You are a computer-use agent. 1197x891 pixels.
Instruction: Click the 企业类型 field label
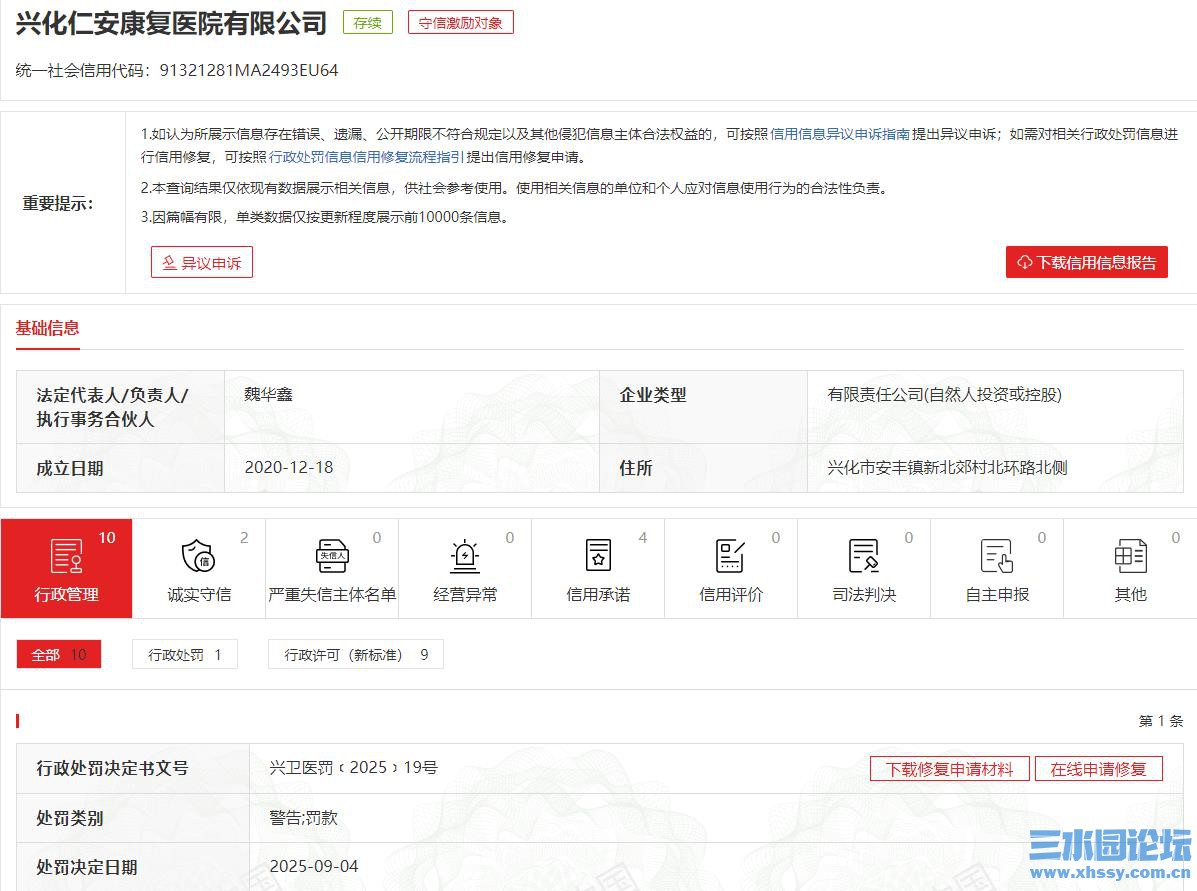tap(653, 395)
